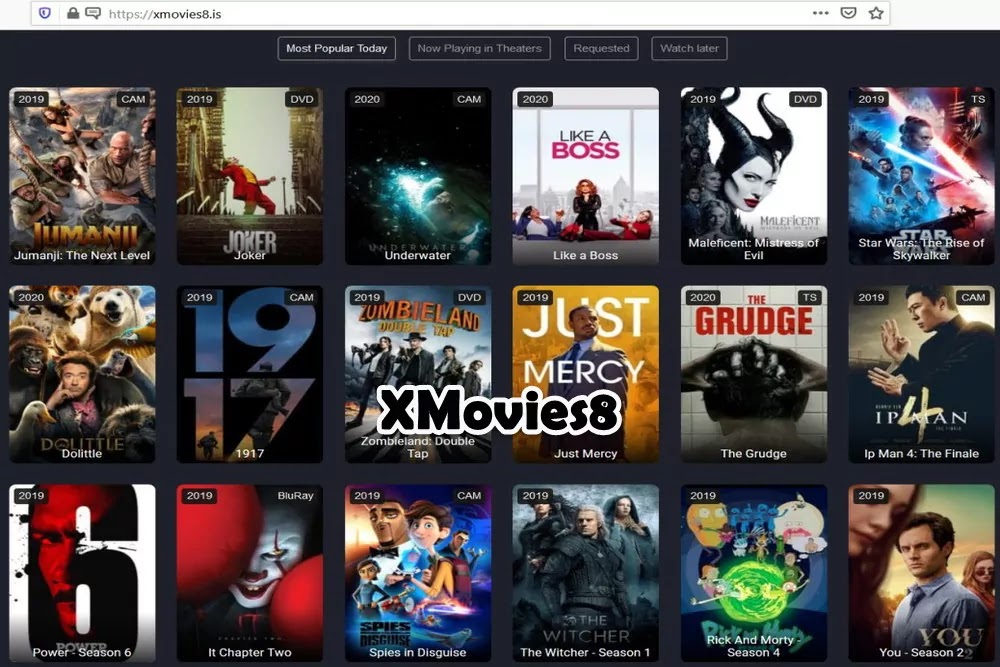Open Jumanji: The Next Level poster
The image size is (1000, 667).
(x=82, y=176)
